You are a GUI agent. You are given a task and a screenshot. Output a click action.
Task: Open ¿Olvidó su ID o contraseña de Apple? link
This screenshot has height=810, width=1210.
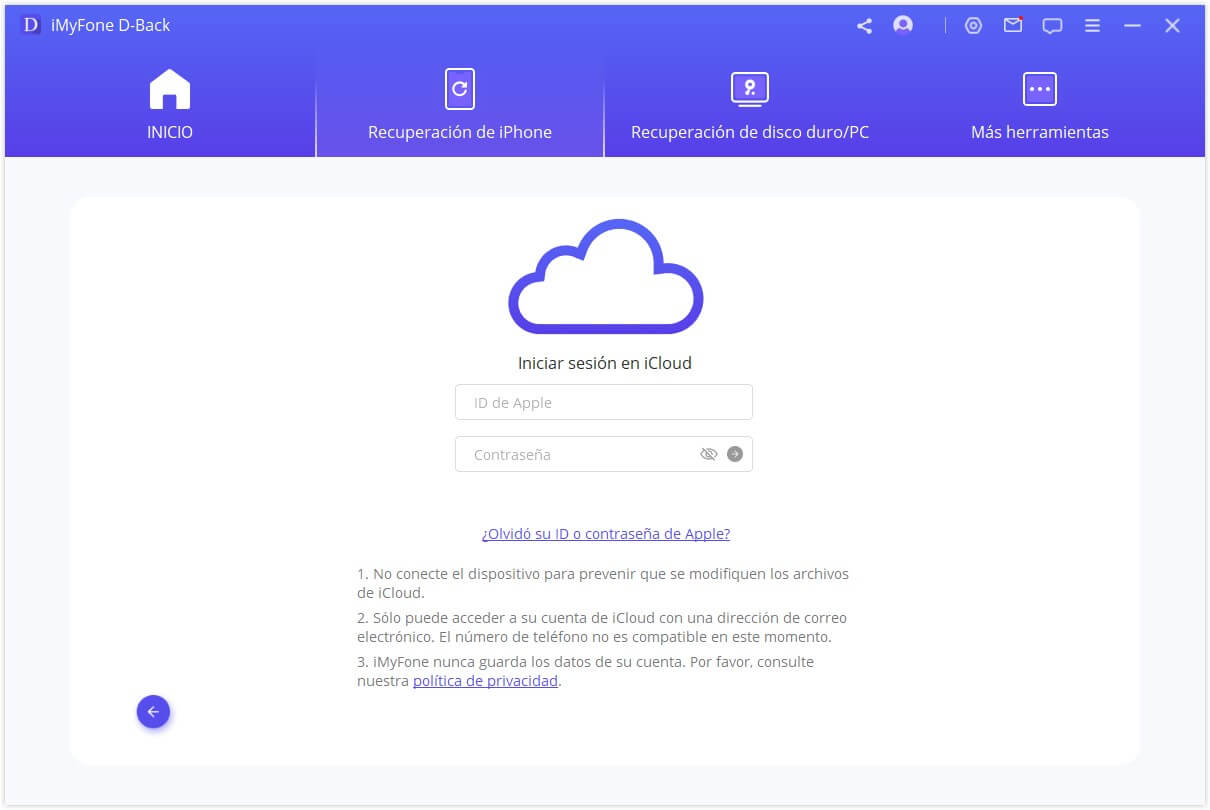pyautogui.click(x=604, y=533)
